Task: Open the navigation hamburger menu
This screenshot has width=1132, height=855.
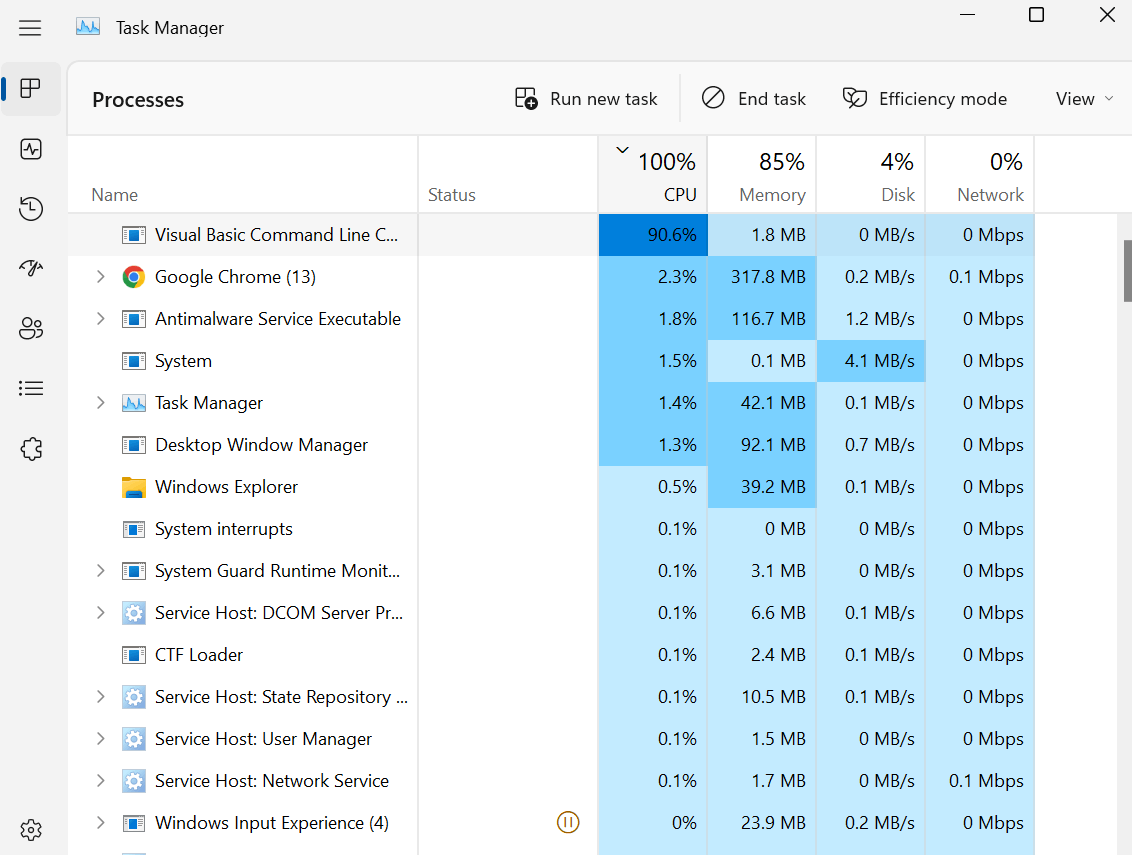Action: [30, 27]
